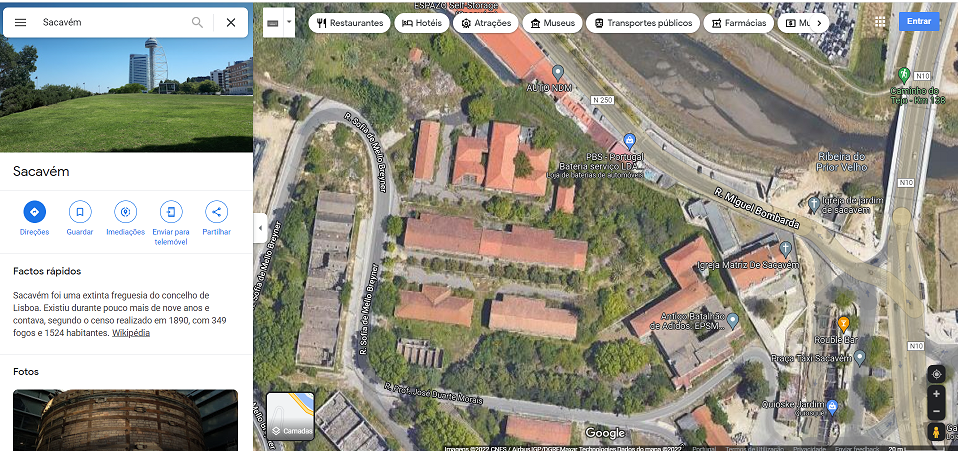The width and height of the screenshot is (958, 451).
Task: Toggle the Camadas layers map view
Action: coord(291,416)
